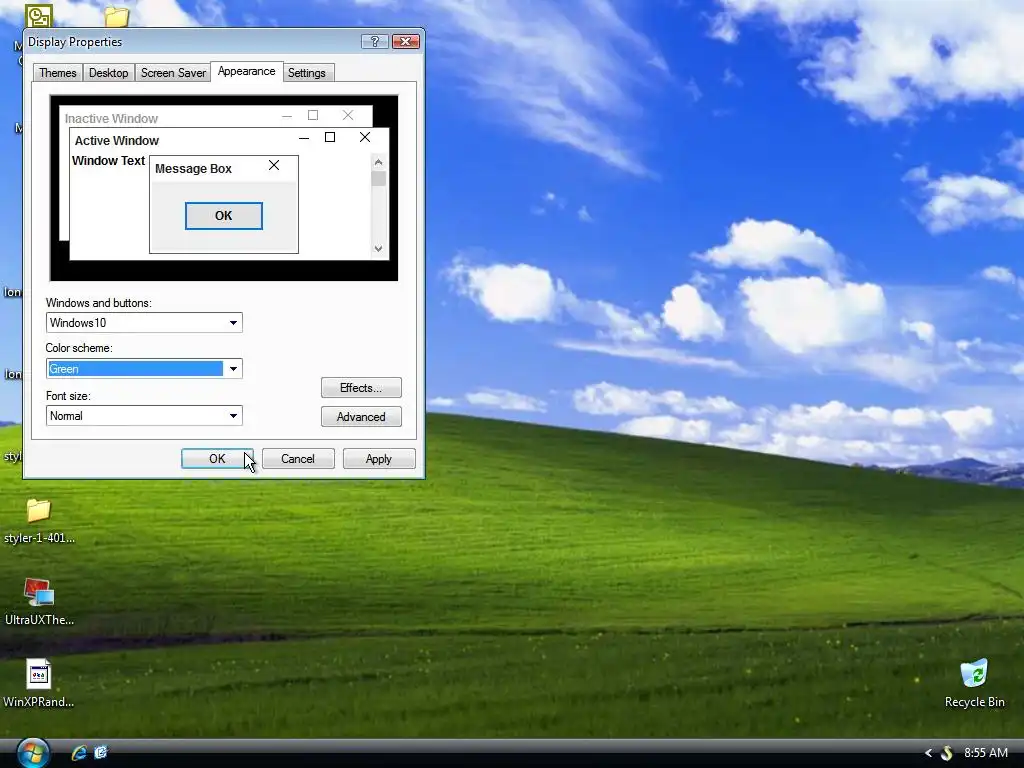Click the Active Window preview close icon

365,137
